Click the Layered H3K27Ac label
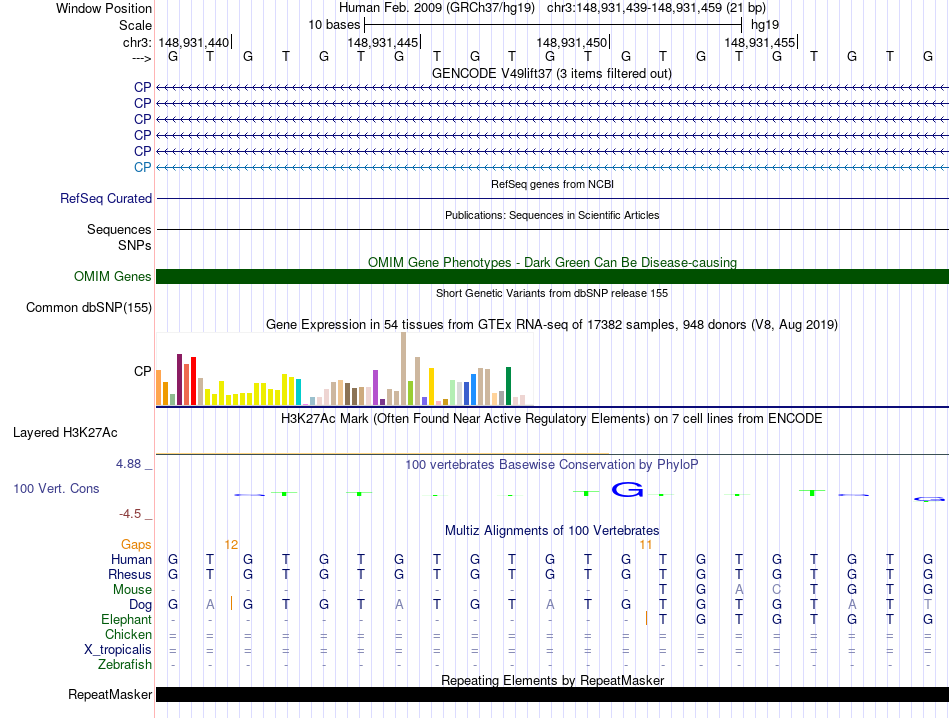 [65, 433]
